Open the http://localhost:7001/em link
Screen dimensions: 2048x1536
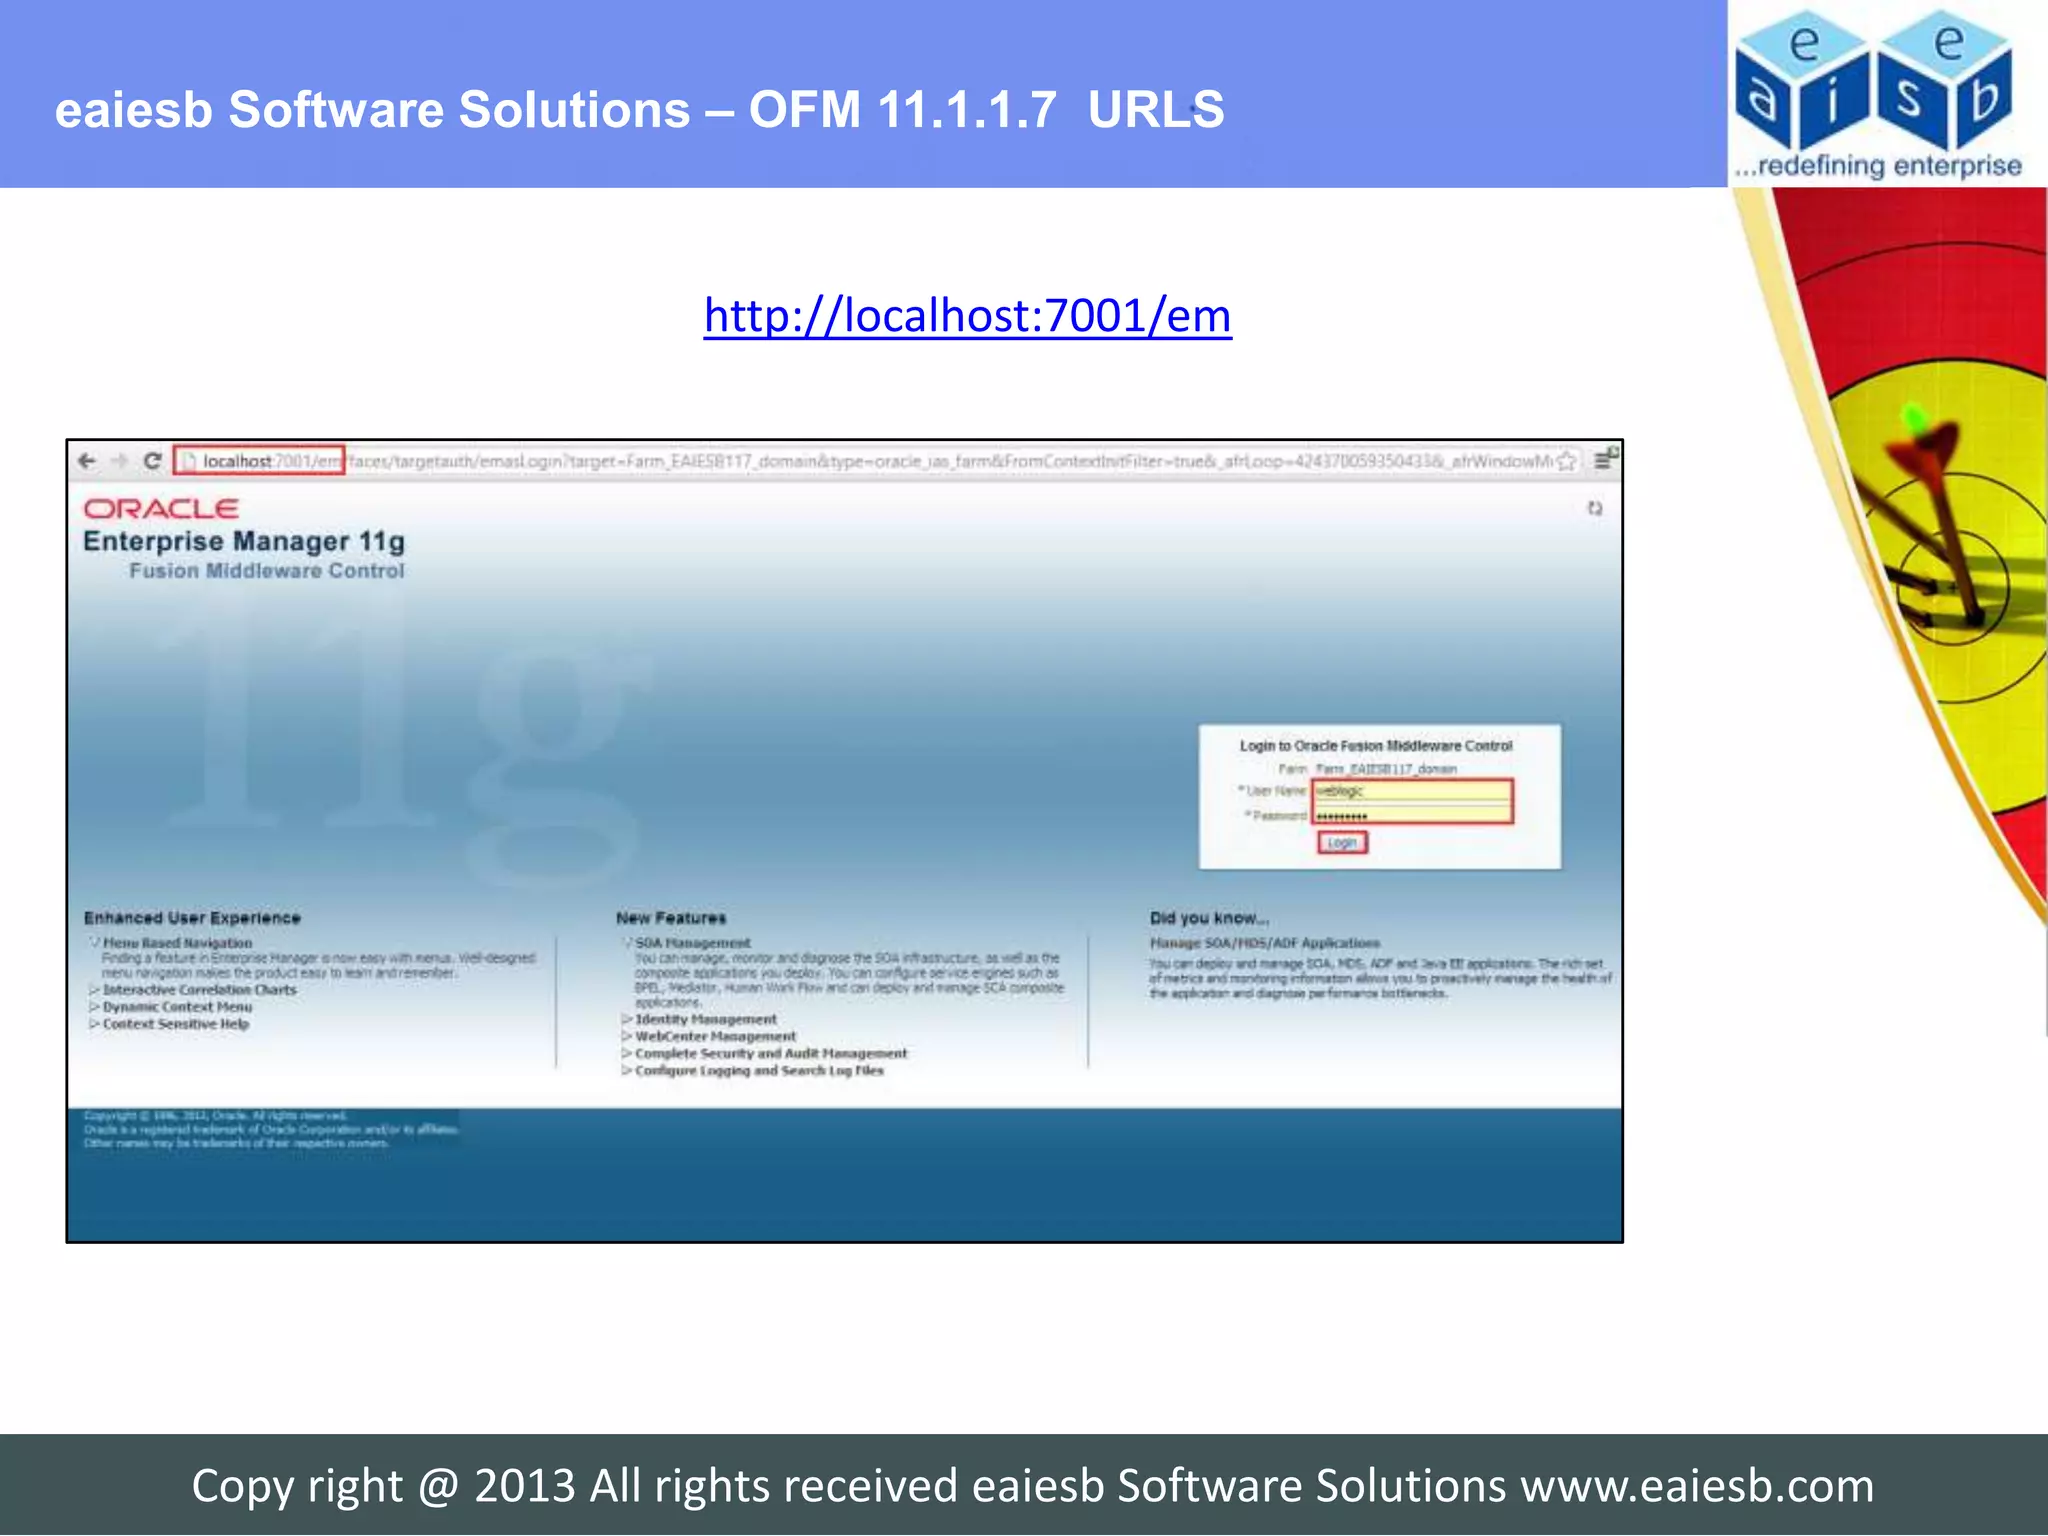click(967, 316)
